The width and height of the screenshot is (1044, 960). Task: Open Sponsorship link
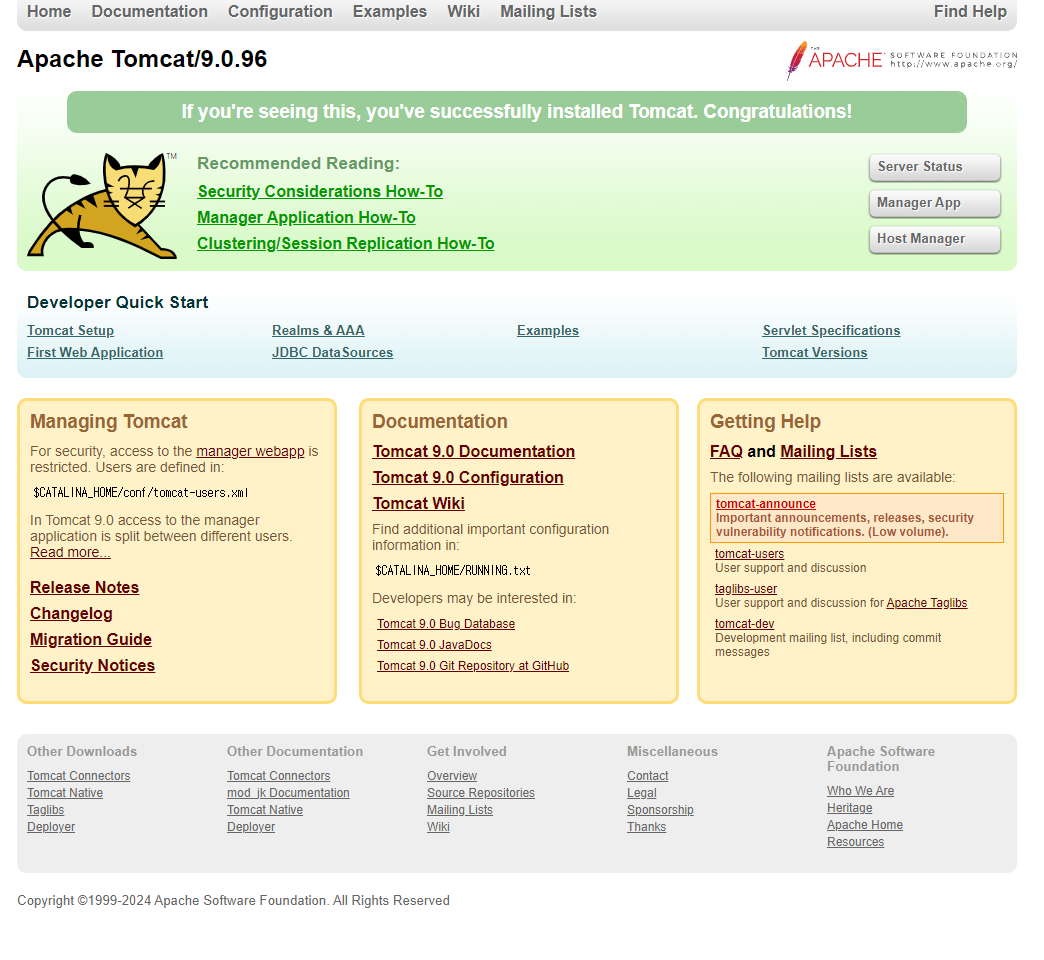660,810
